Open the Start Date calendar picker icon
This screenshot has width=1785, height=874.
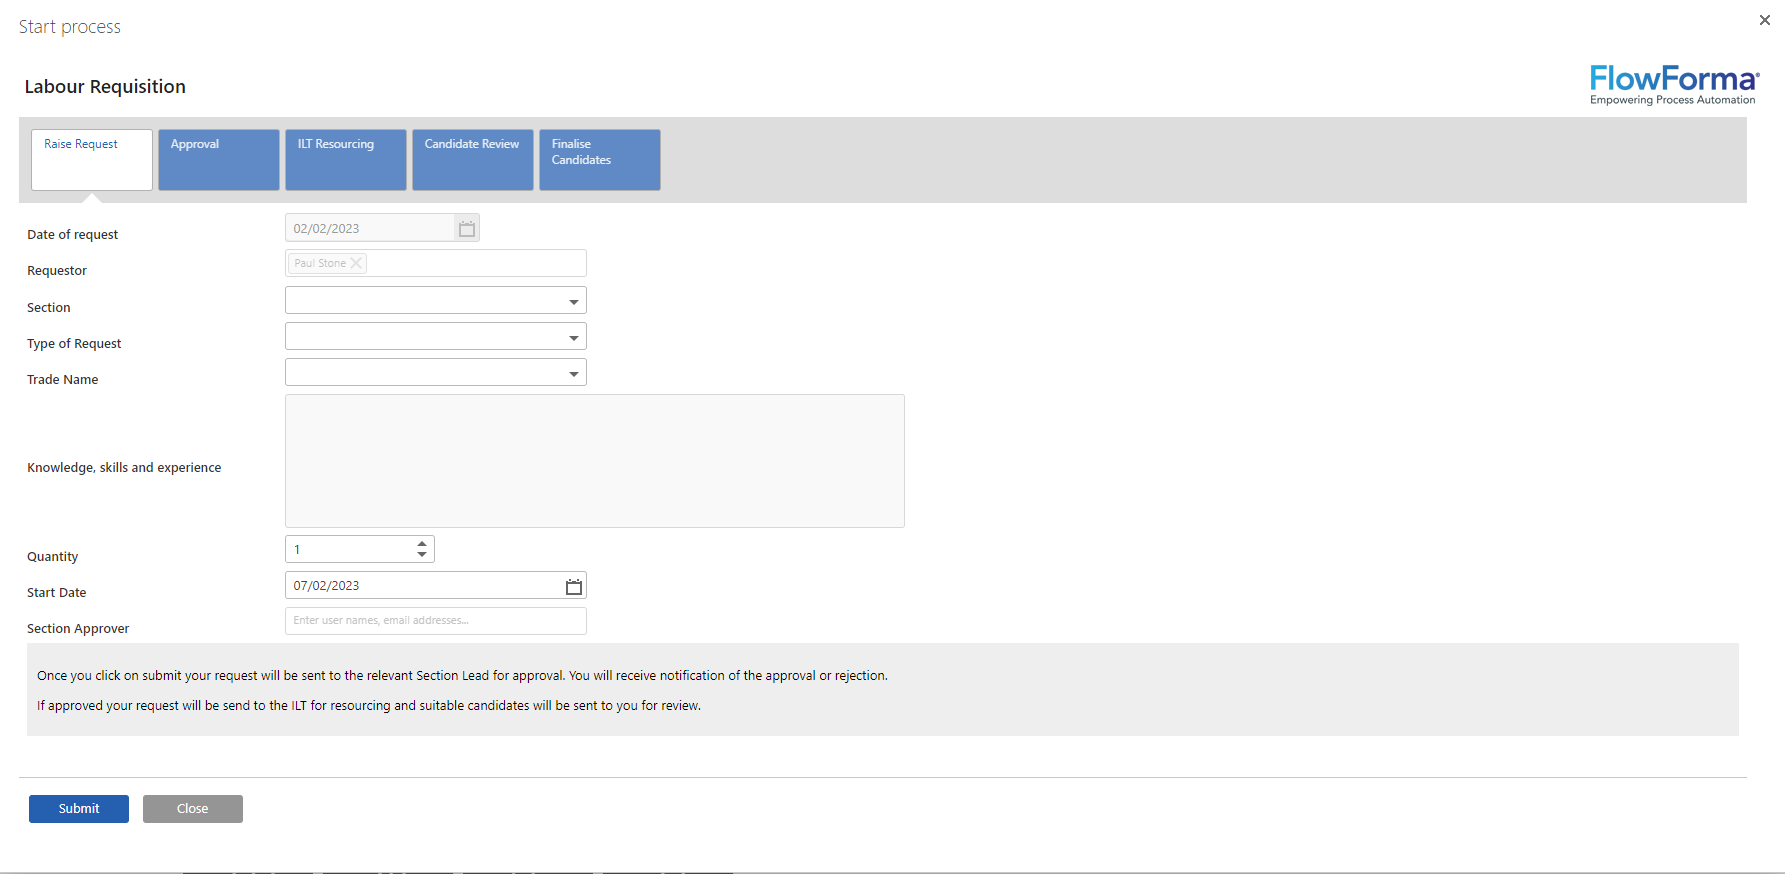[x=573, y=587]
